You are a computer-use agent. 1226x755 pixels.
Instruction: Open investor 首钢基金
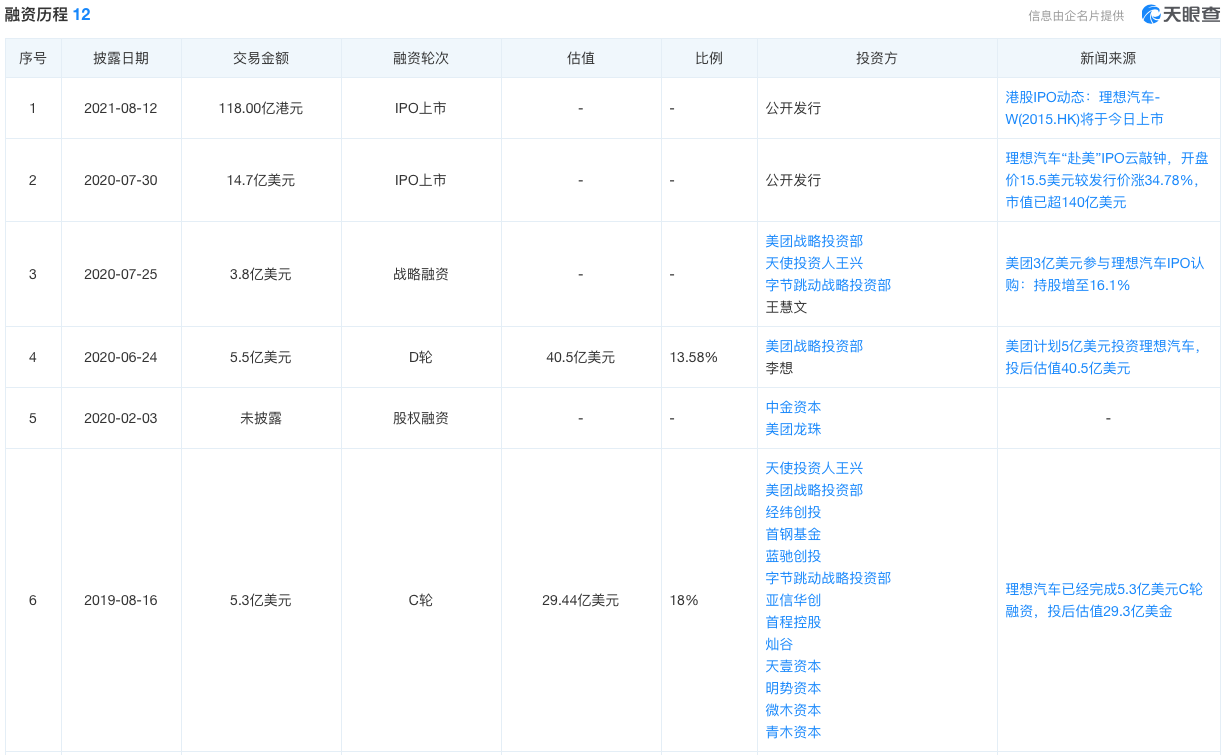point(793,534)
